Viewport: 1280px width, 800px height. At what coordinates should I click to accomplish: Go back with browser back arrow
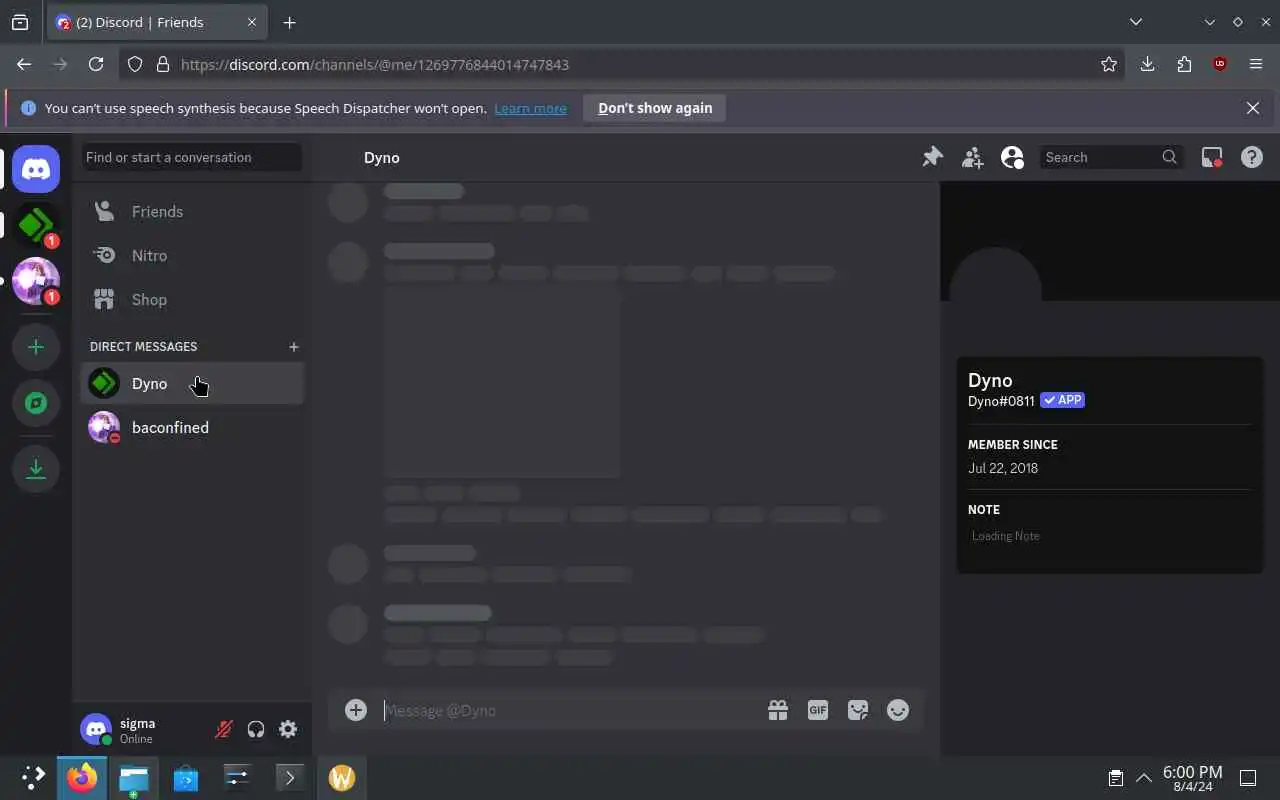tap(24, 64)
